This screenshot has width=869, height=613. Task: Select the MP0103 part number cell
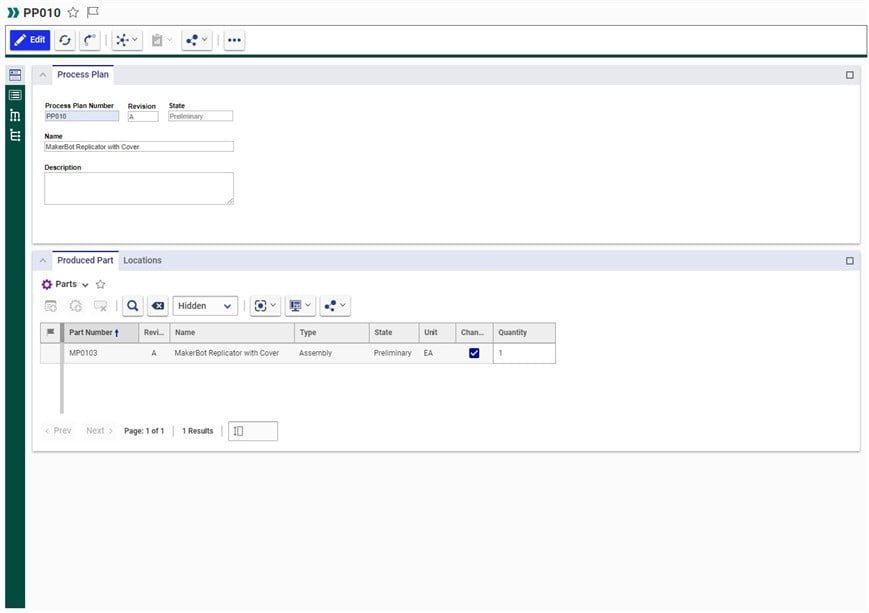tap(100, 353)
